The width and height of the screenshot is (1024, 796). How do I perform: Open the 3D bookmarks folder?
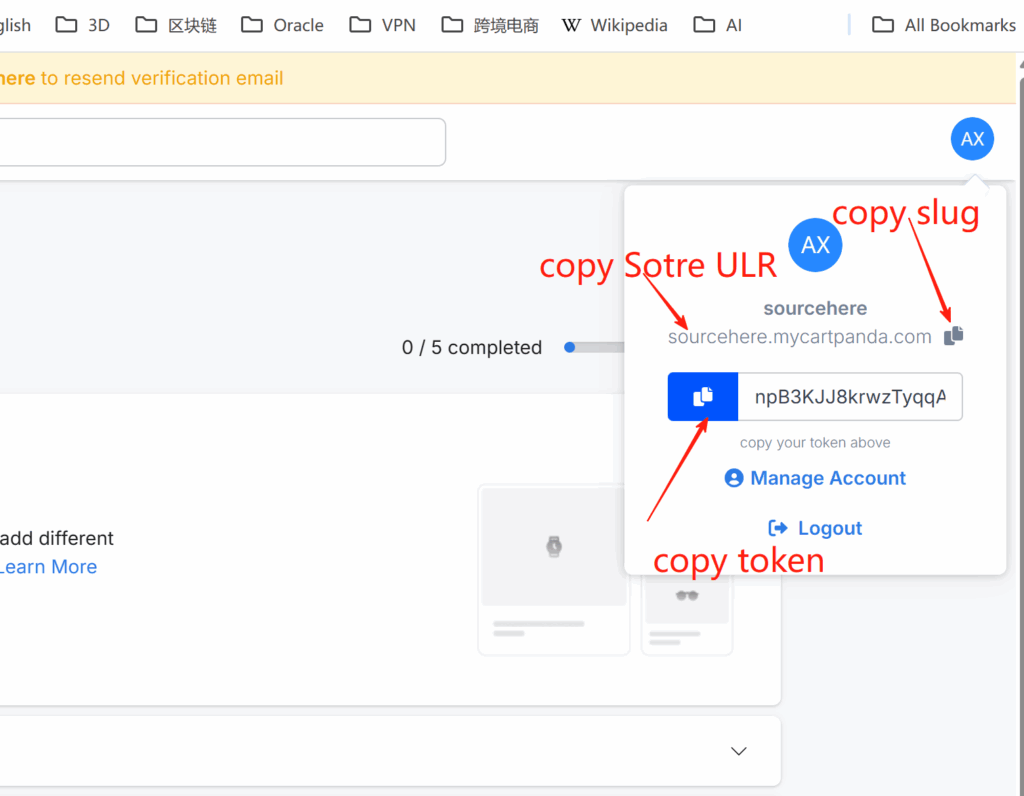(82, 25)
